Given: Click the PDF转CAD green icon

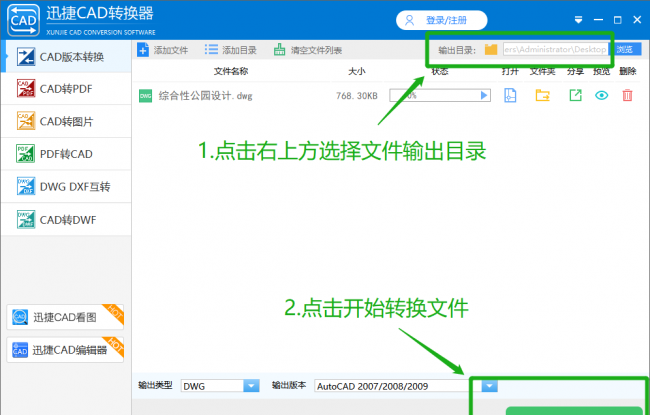Looking at the screenshot, I should click(x=26, y=154).
